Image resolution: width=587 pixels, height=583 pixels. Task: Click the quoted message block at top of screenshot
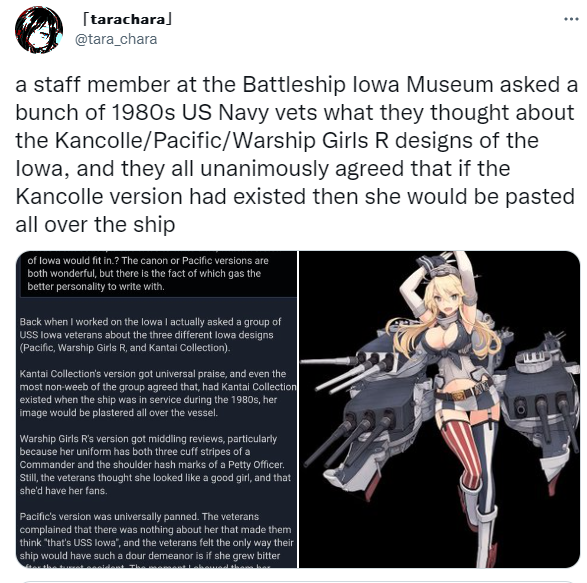[157, 274]
